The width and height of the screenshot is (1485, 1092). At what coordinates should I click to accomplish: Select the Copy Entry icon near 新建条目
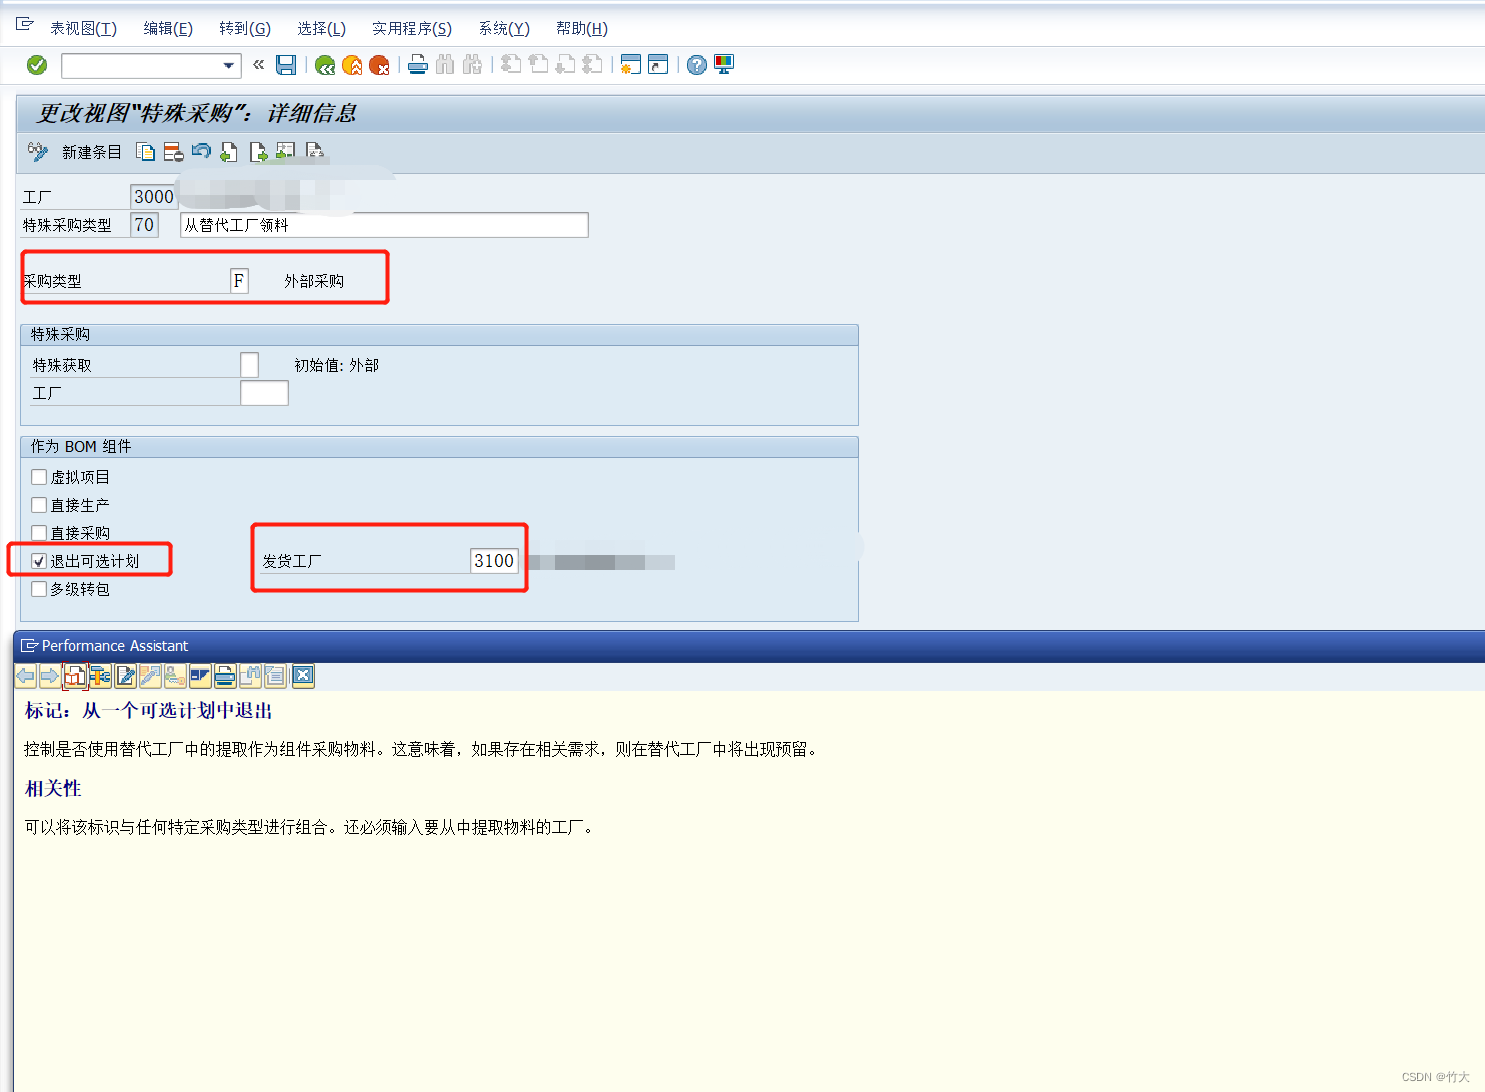[x=146, y=151]
